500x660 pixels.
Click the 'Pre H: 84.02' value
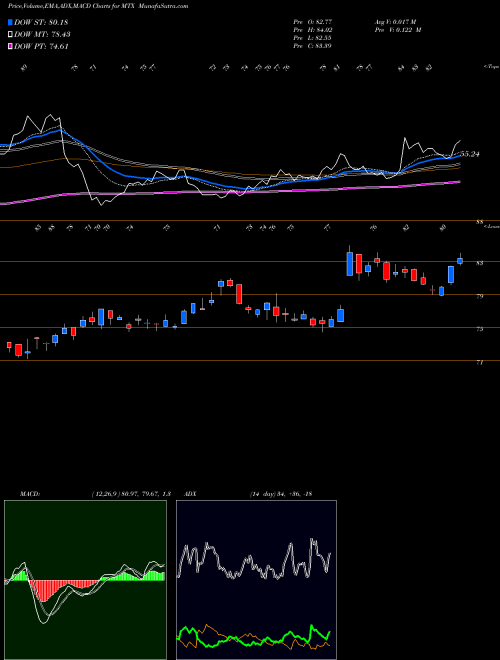coord(313,30)
